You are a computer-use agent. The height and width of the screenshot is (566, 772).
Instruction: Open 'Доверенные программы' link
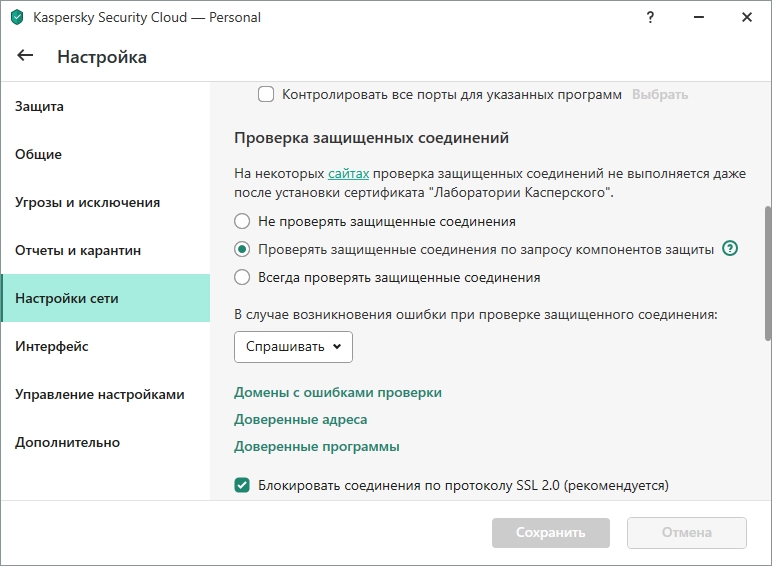(x=317, y=446)
